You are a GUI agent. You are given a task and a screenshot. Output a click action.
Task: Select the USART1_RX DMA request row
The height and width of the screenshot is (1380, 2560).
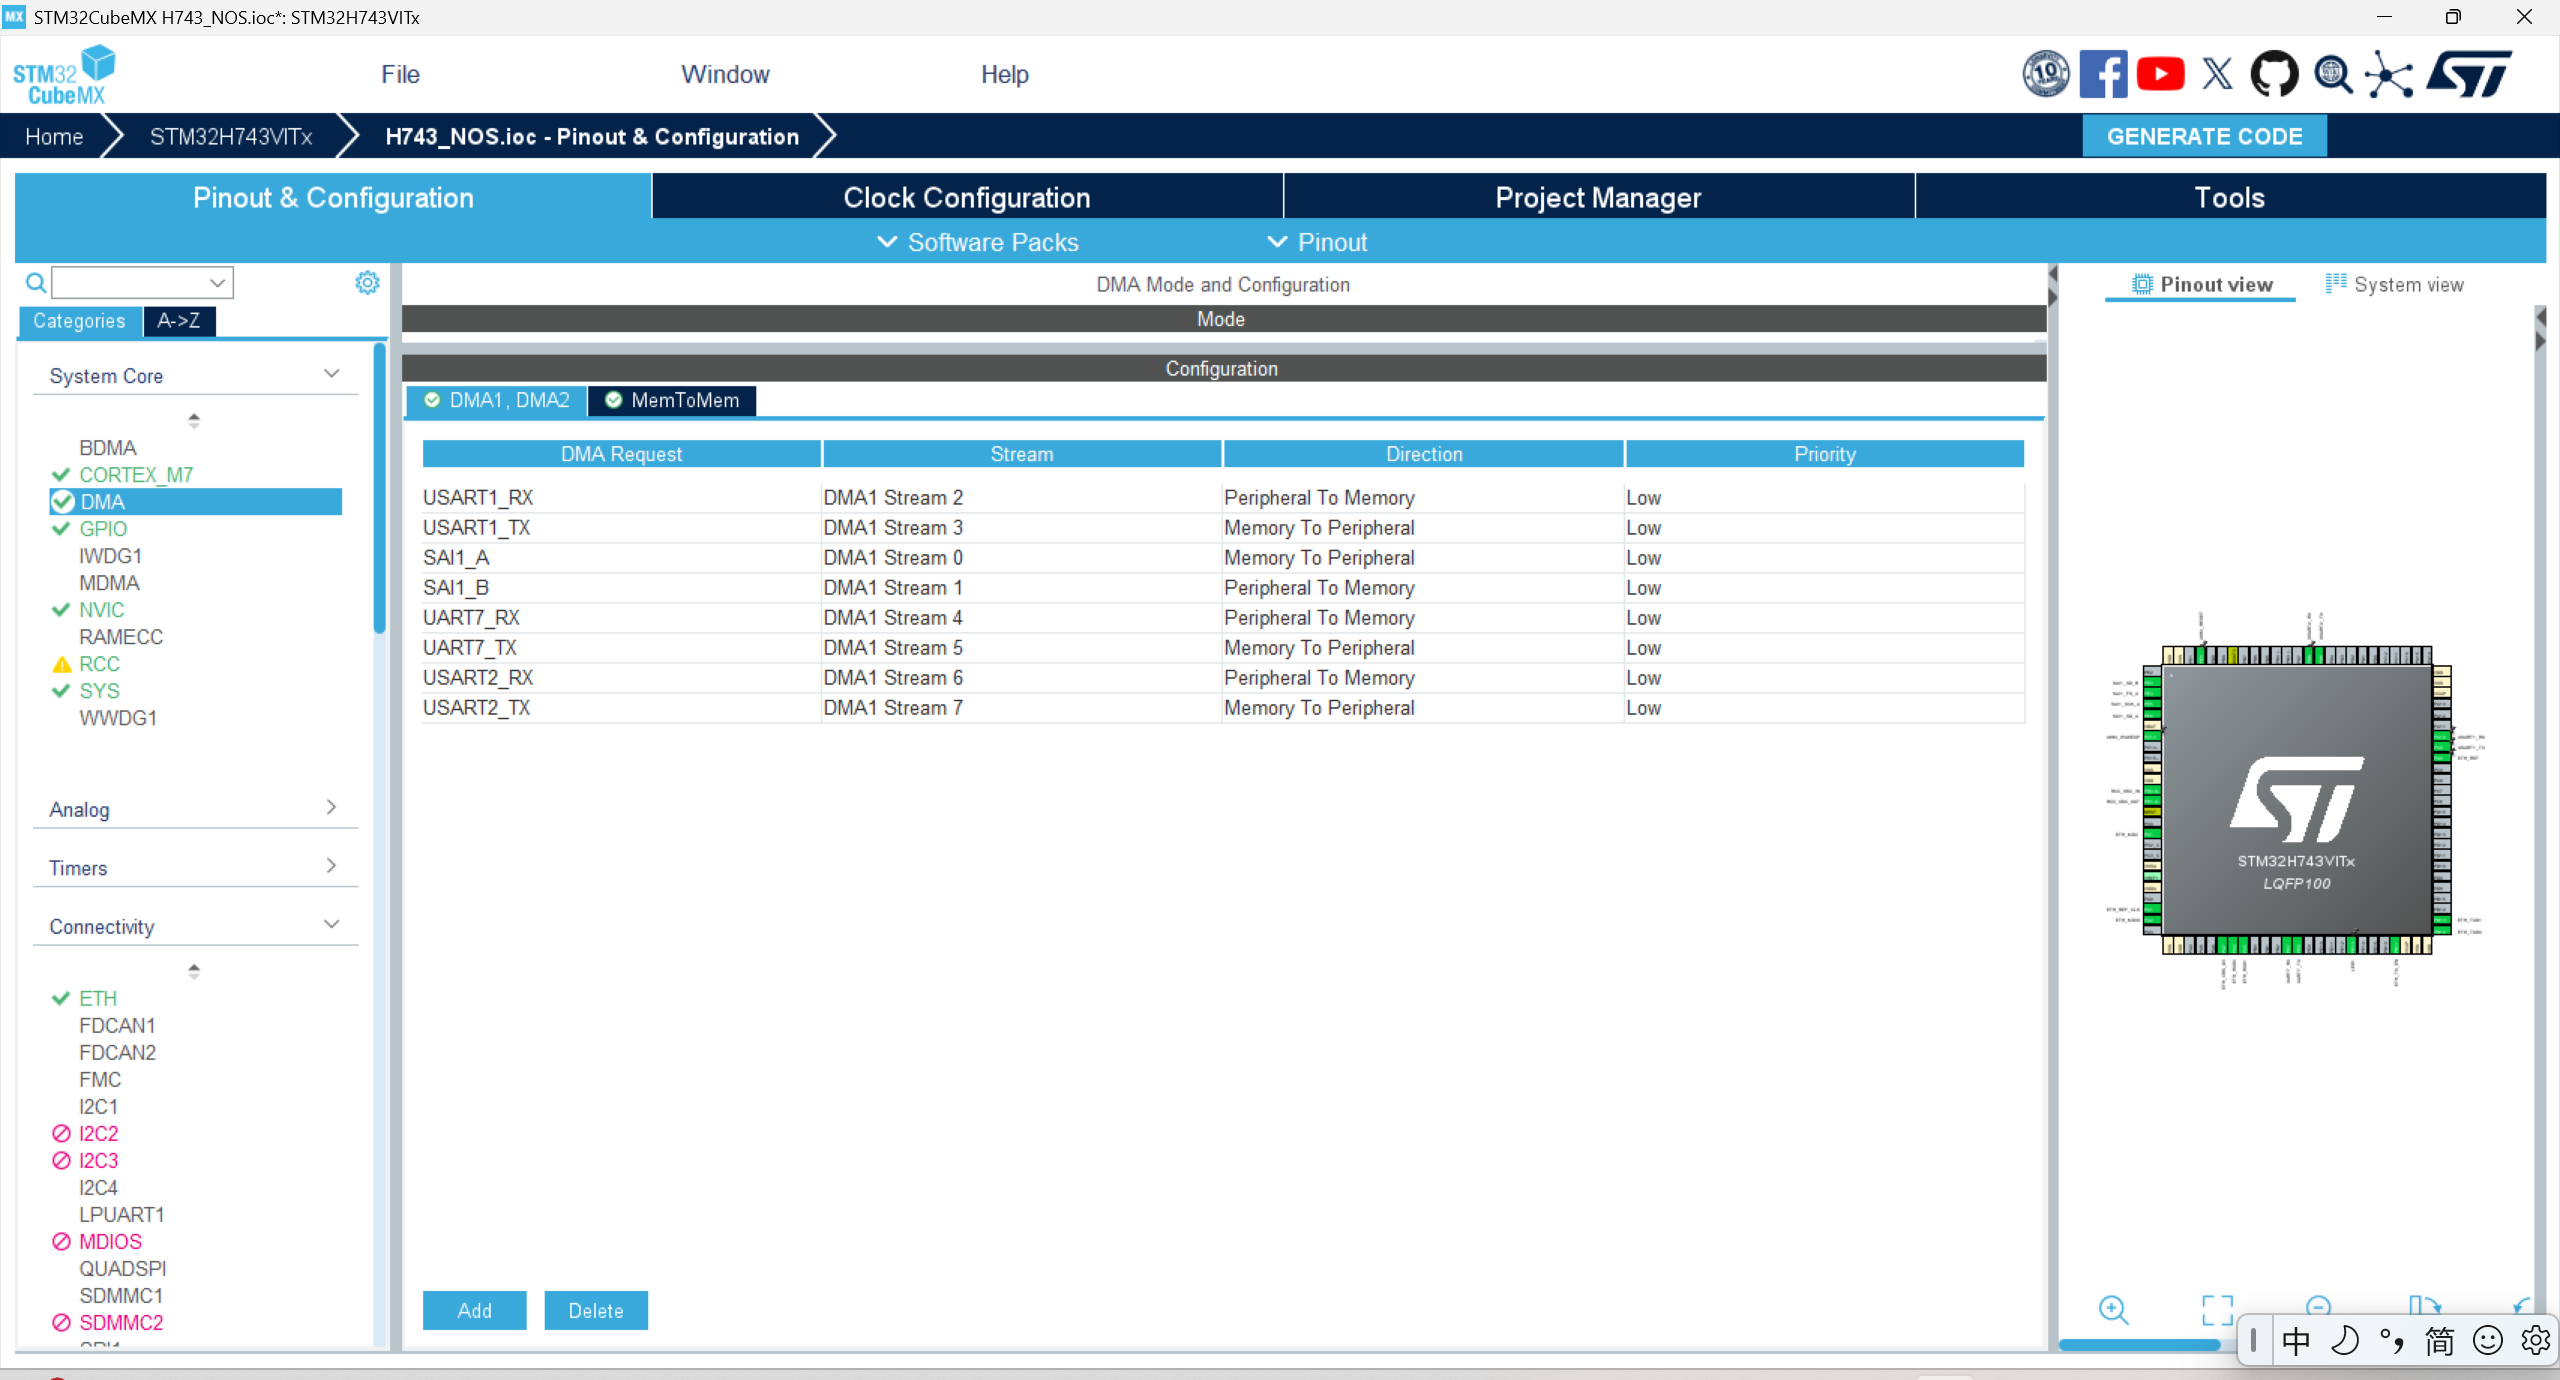[1223, 498]
